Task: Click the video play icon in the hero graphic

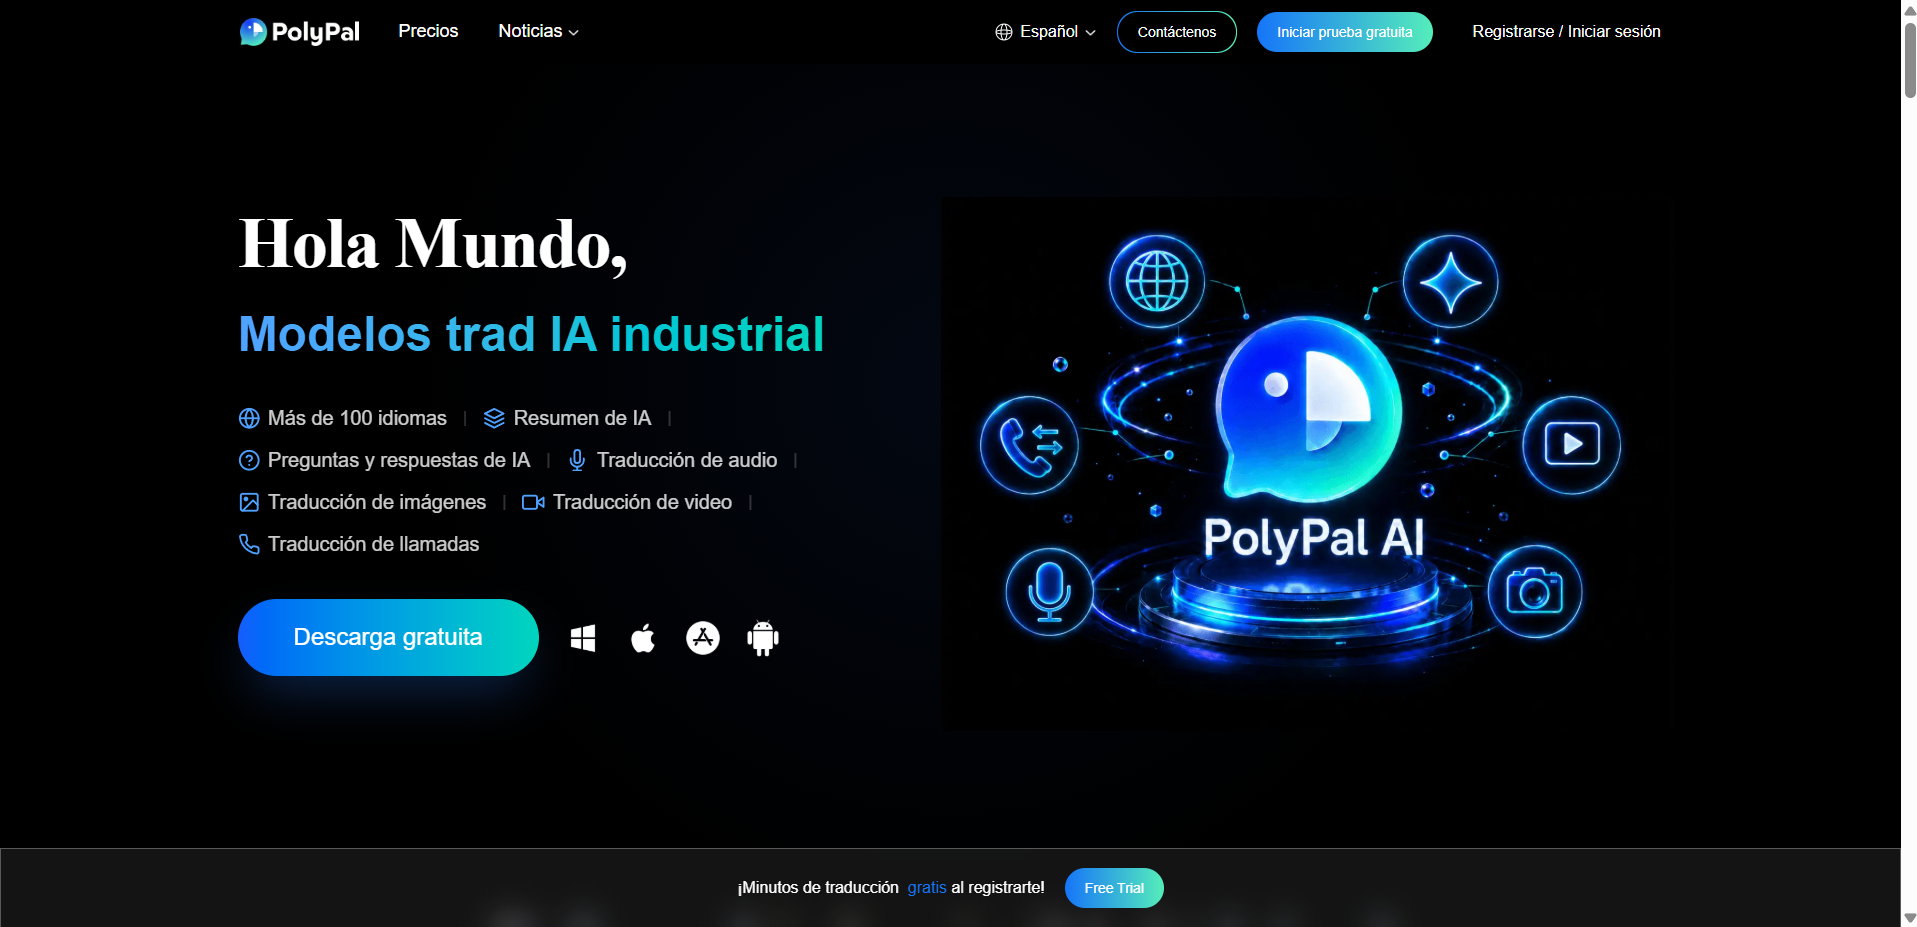Action: click(1572, 445)
